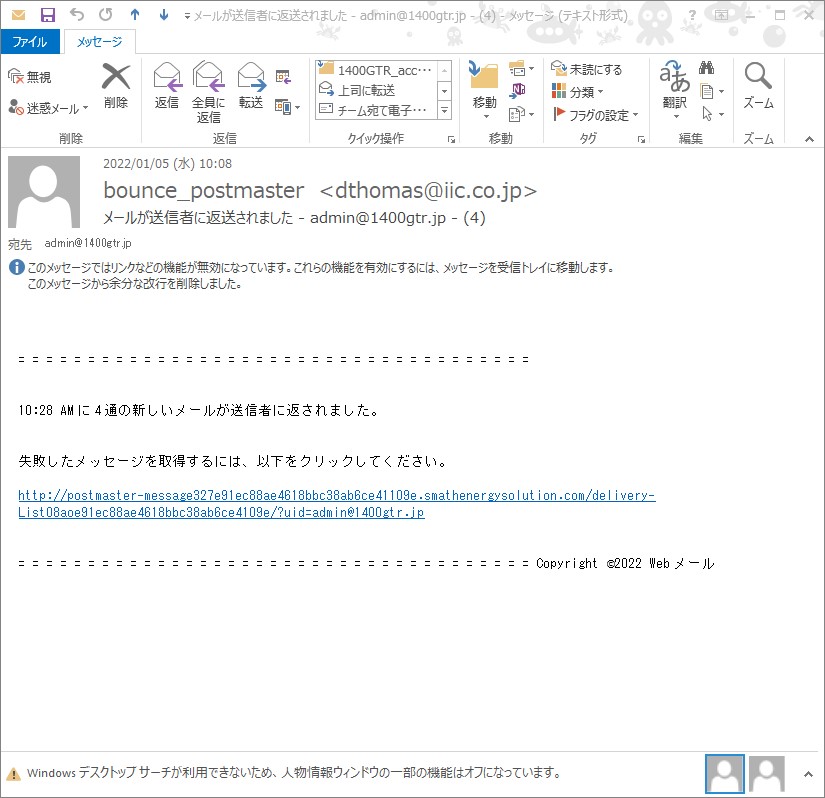Click the OneNote send icon
Image resolution: width=825 pixels, height=798 pixels.
pos(518,90)
